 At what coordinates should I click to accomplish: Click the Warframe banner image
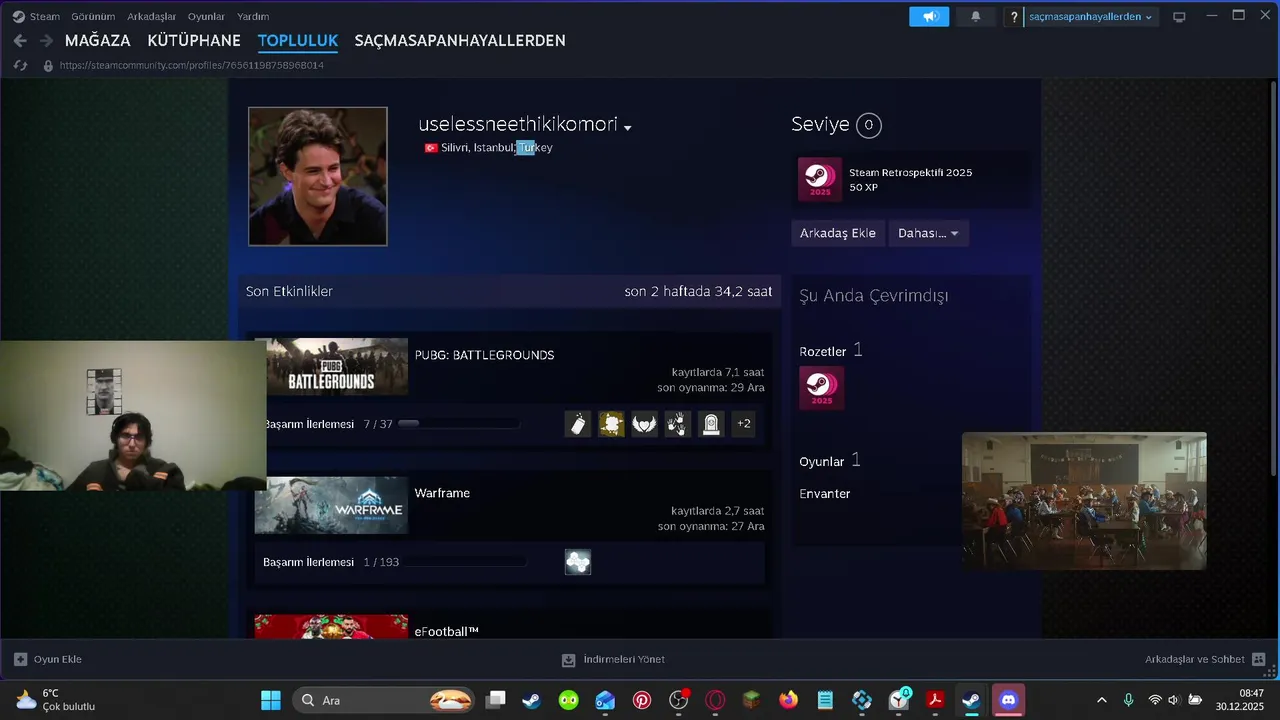click(x=331, y=505)
